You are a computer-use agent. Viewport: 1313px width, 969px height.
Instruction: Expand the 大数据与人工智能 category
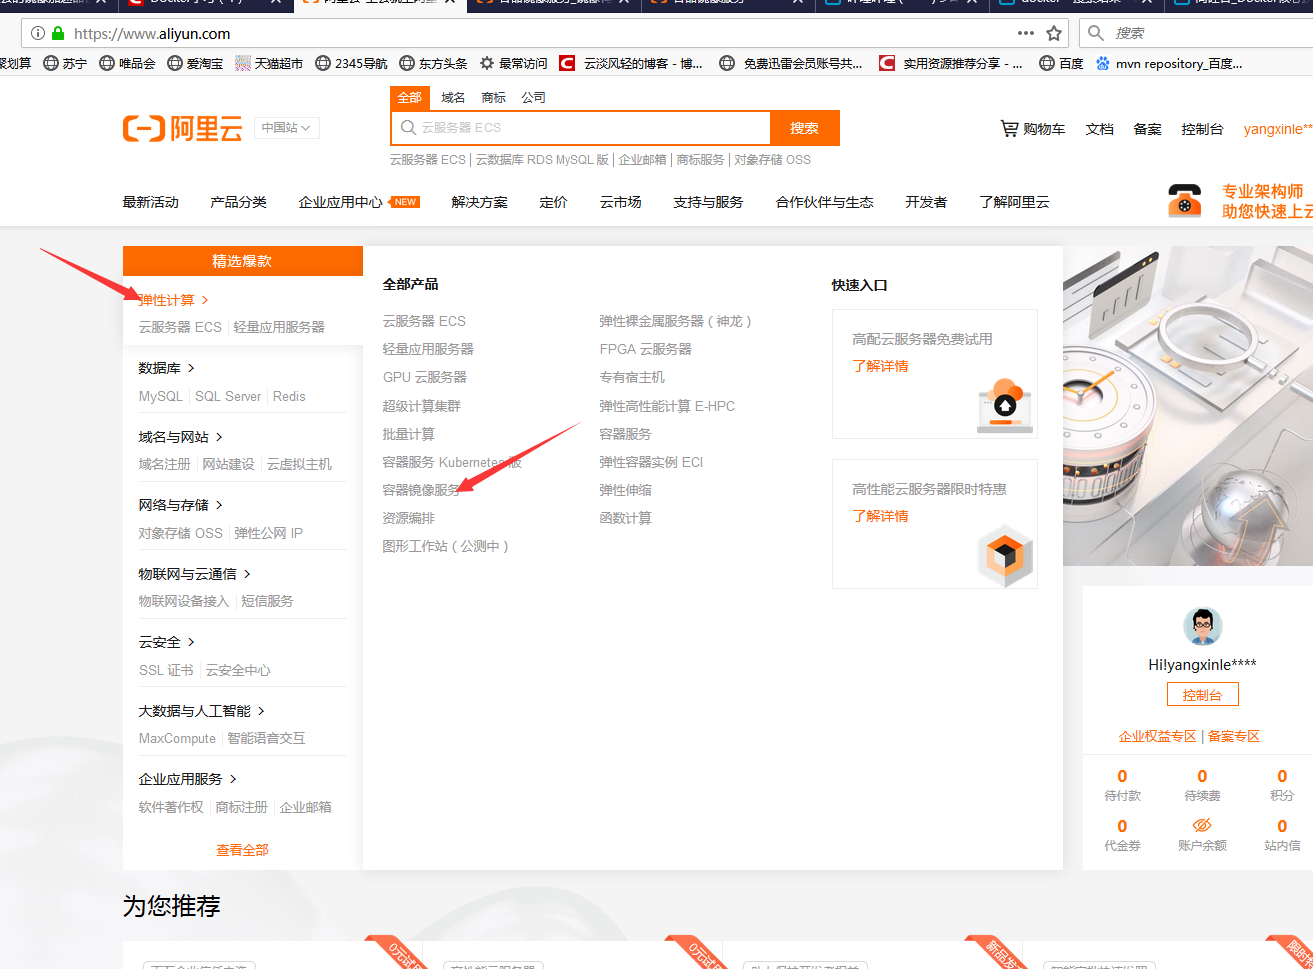tap(202, 711)
